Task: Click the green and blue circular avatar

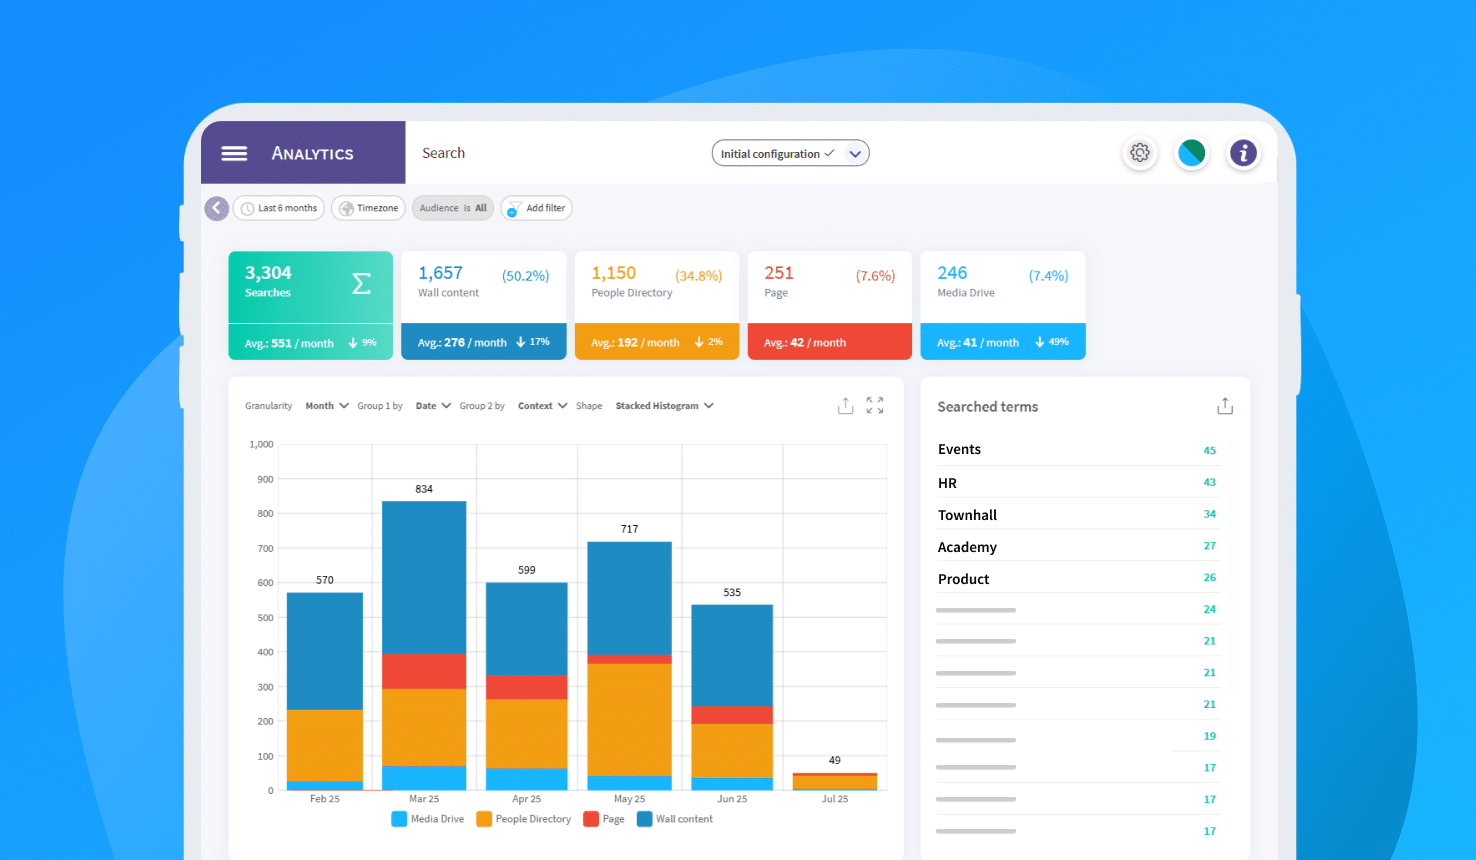Action: 1192,153
